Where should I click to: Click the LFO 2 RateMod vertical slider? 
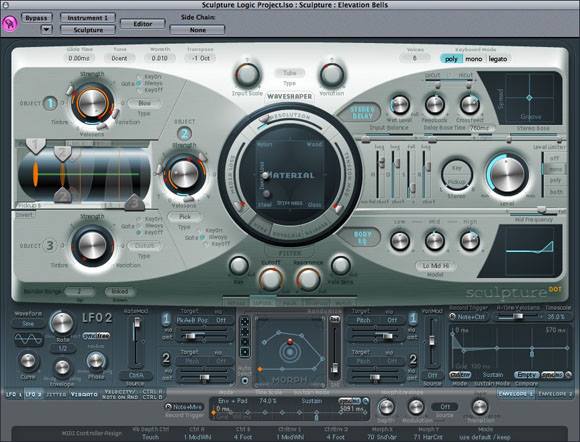pos(137,342)
